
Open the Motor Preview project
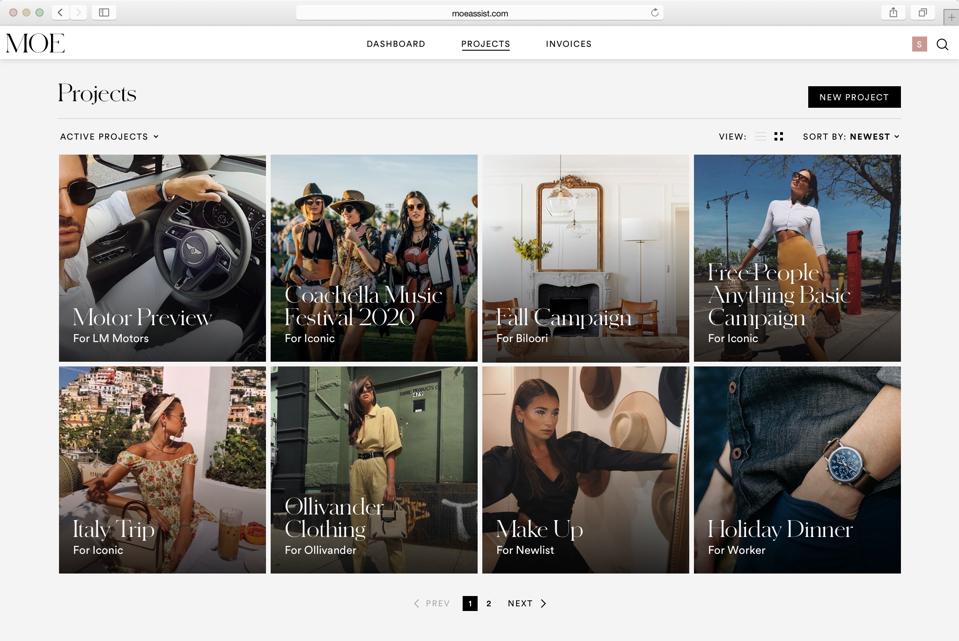(x=162, y=258)
